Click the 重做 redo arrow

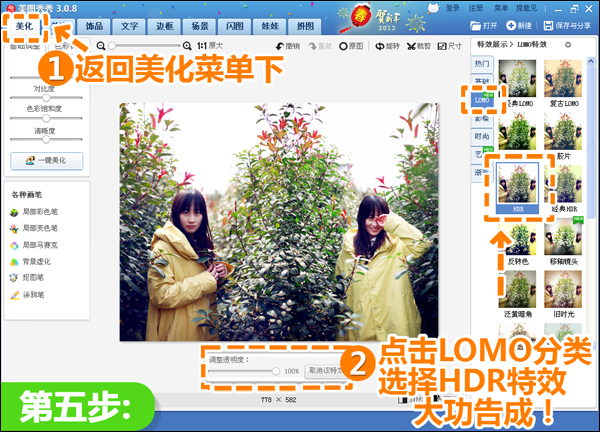(320, 46)
